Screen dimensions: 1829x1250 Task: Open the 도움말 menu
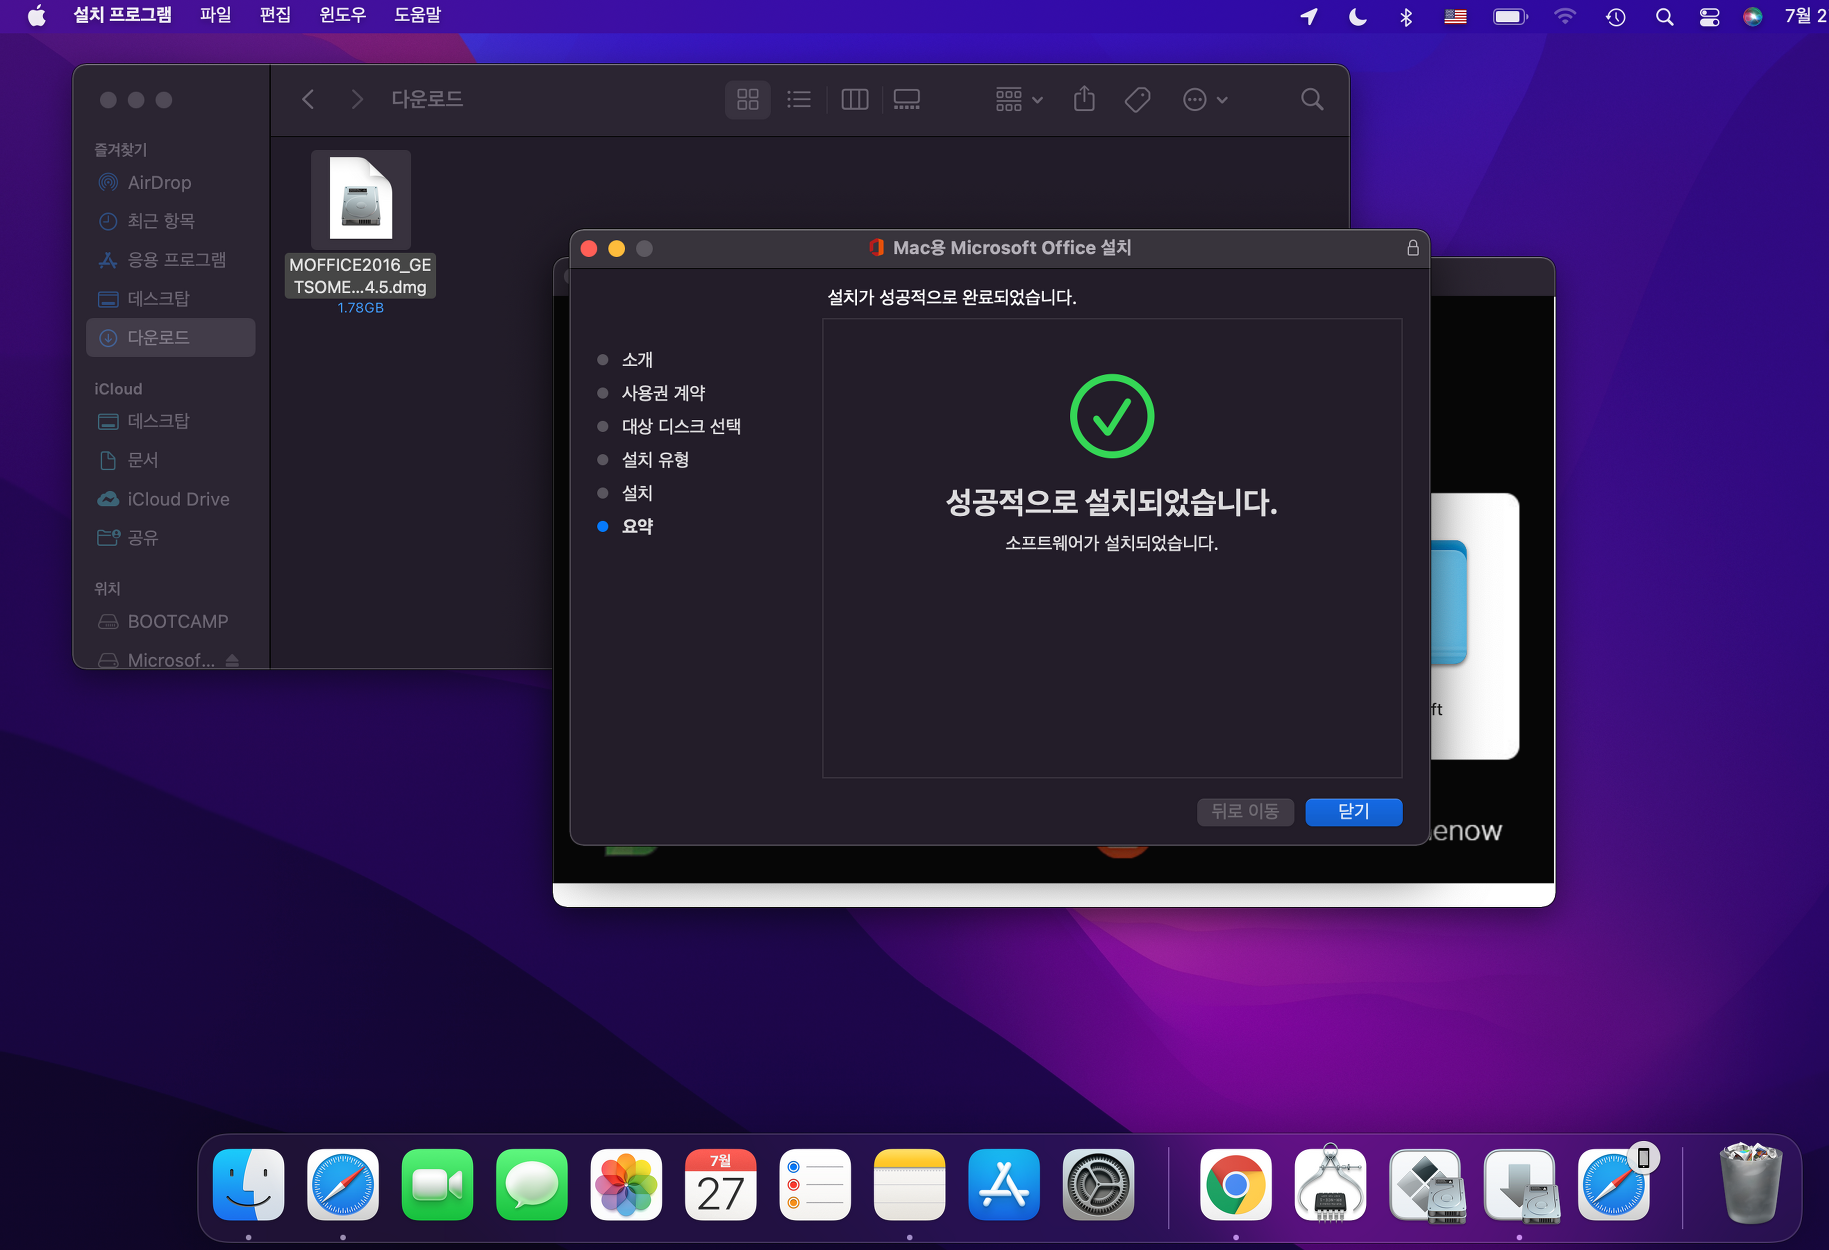click(x=417, y=16)
